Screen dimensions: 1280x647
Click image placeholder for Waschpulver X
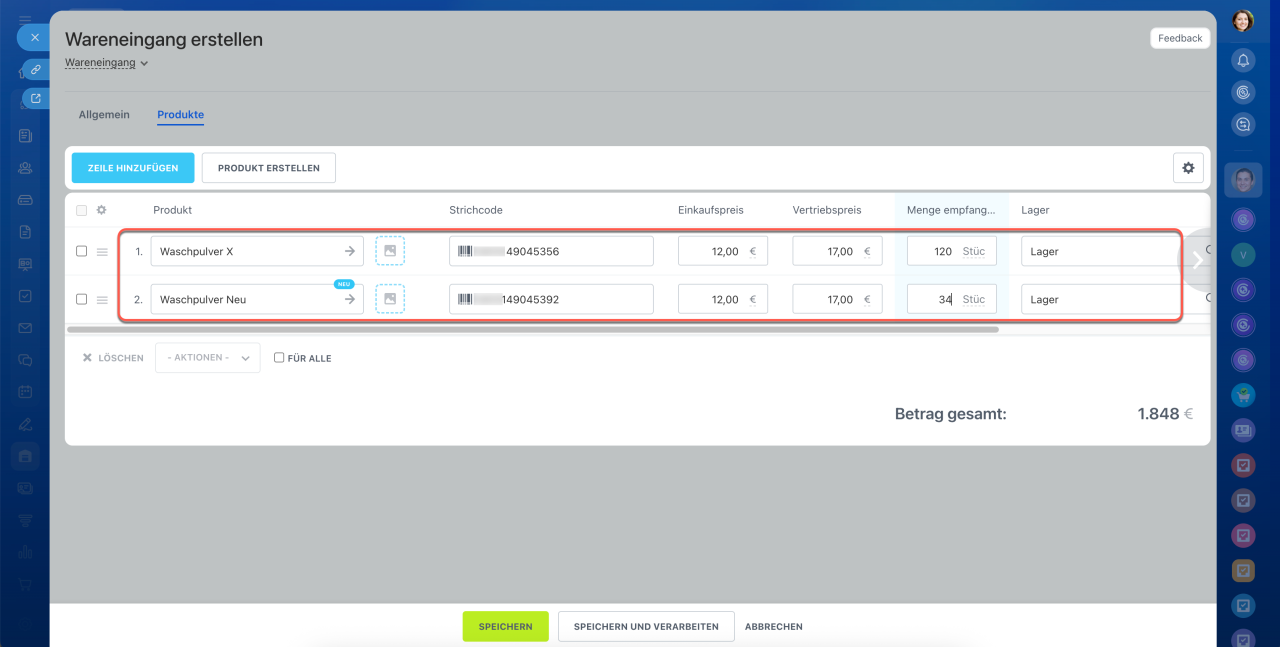(x=390, y=251)
